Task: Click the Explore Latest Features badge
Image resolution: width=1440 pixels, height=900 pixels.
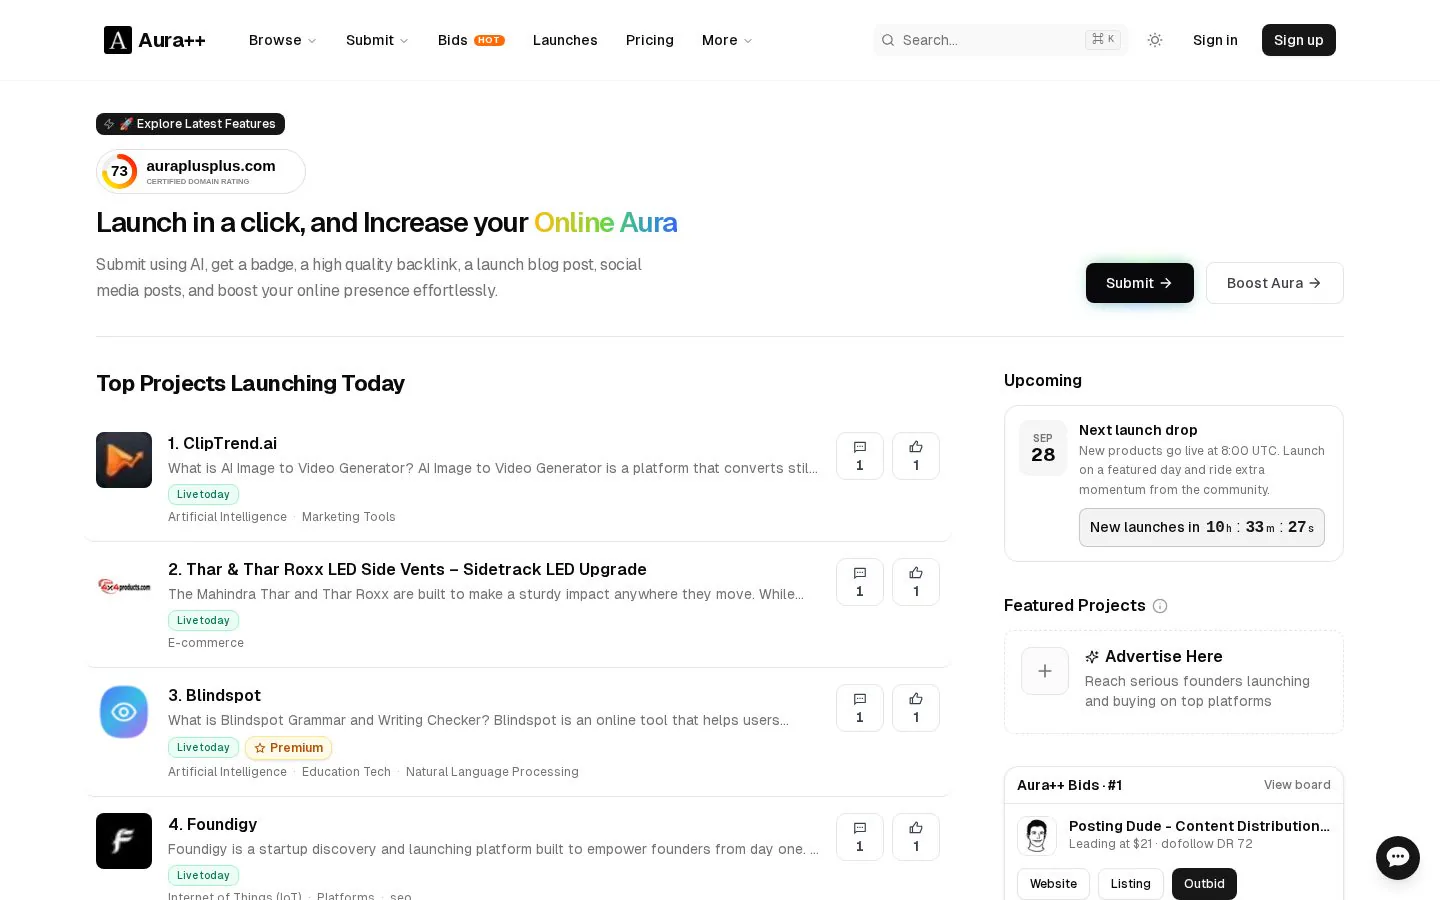Action: pos(190,124)
